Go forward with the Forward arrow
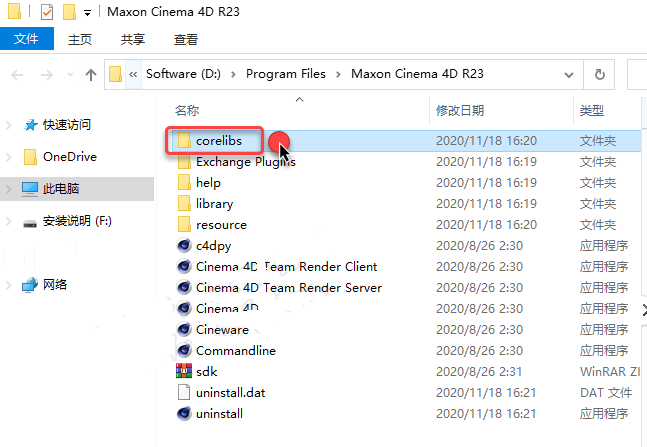This screenshot has width=647, height=447. pyautogui.click(x=47, y=75)
